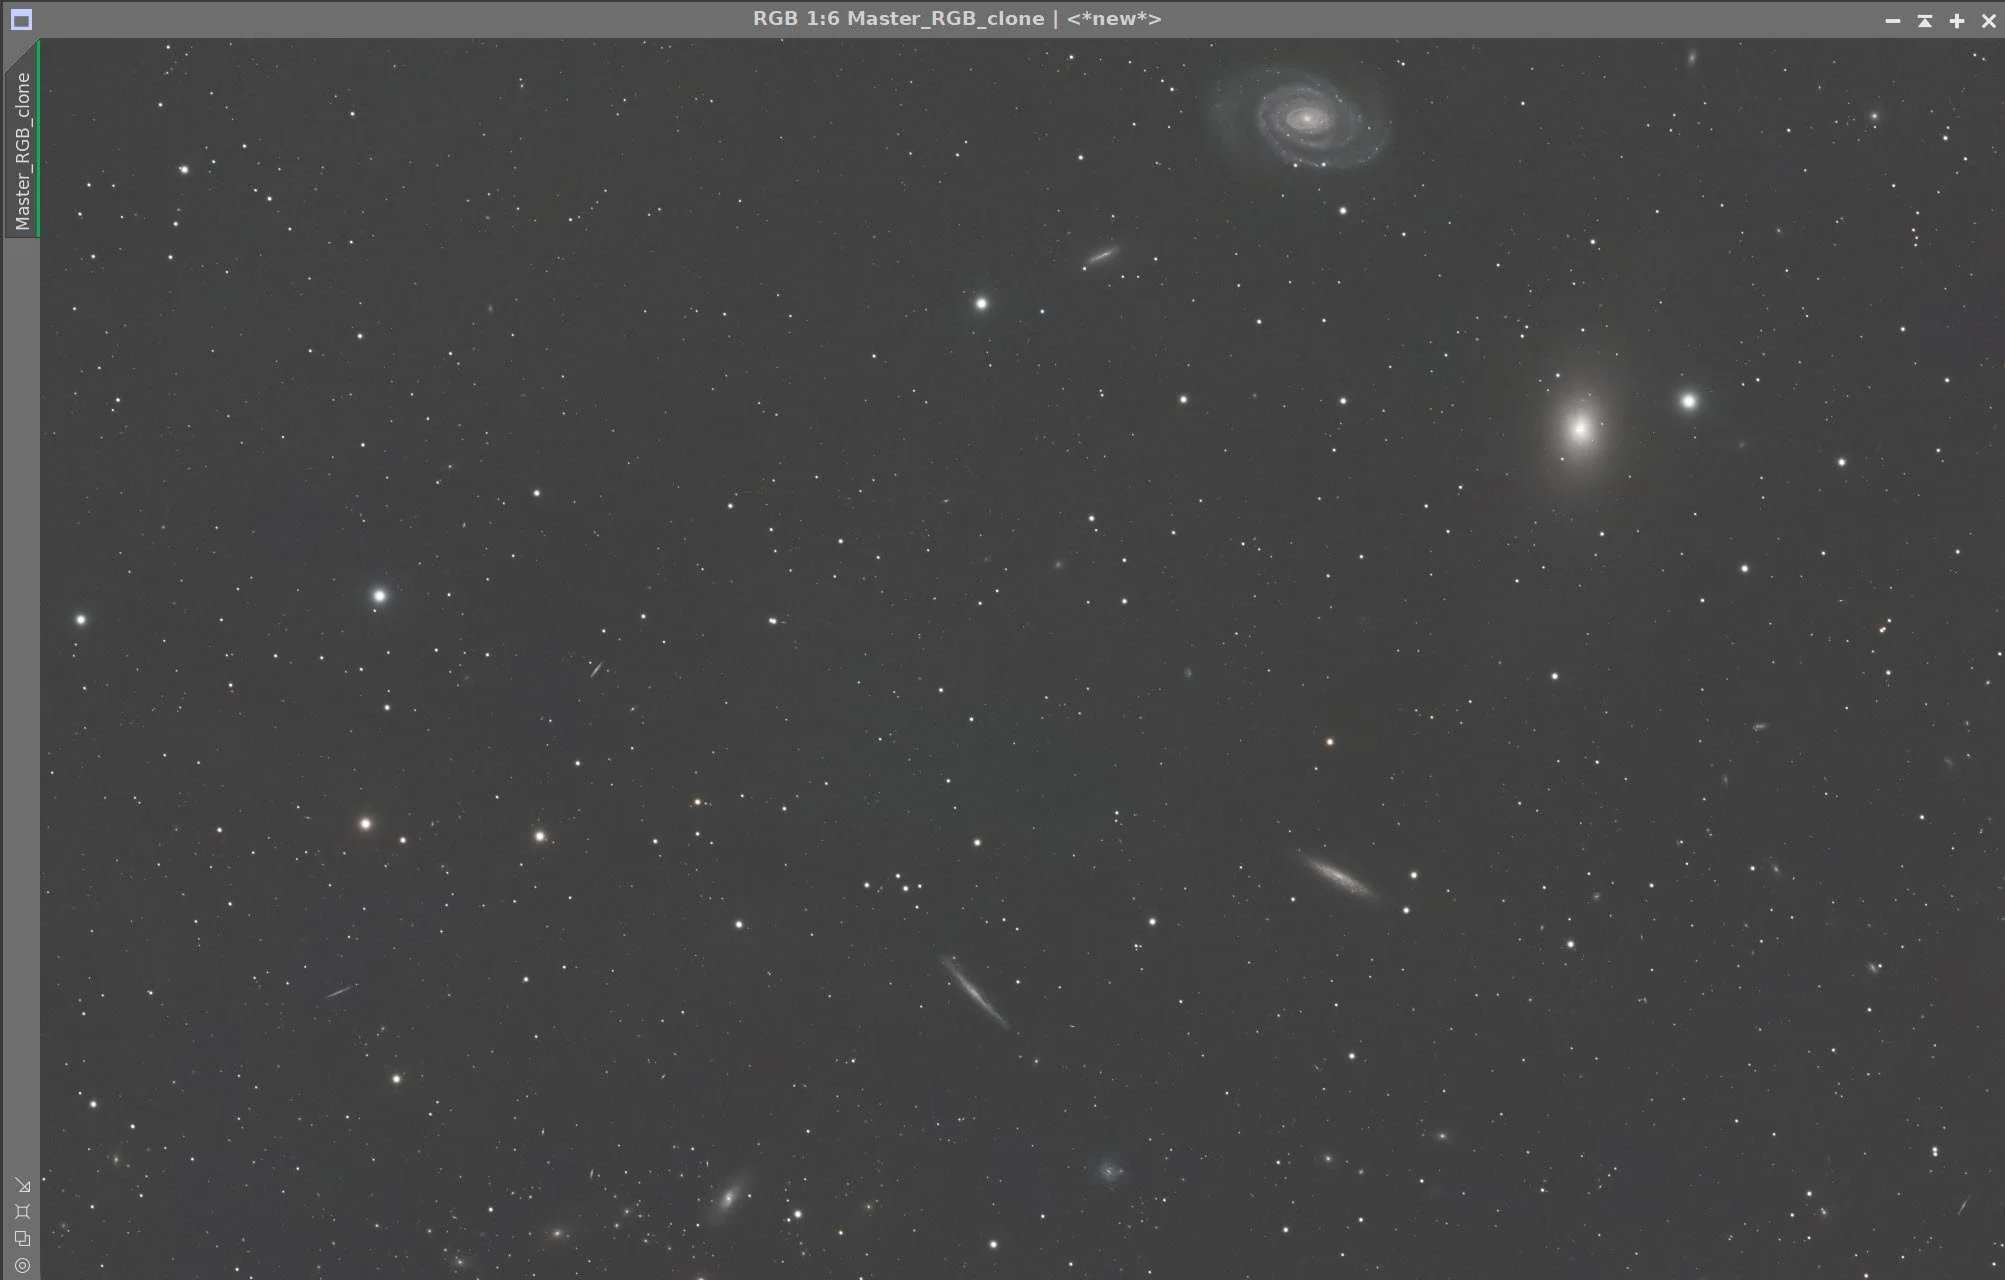Viewport: 2005px width, 1280px height.
Task: Click the tilted galaxy at bottom center
Action: 729,1197
